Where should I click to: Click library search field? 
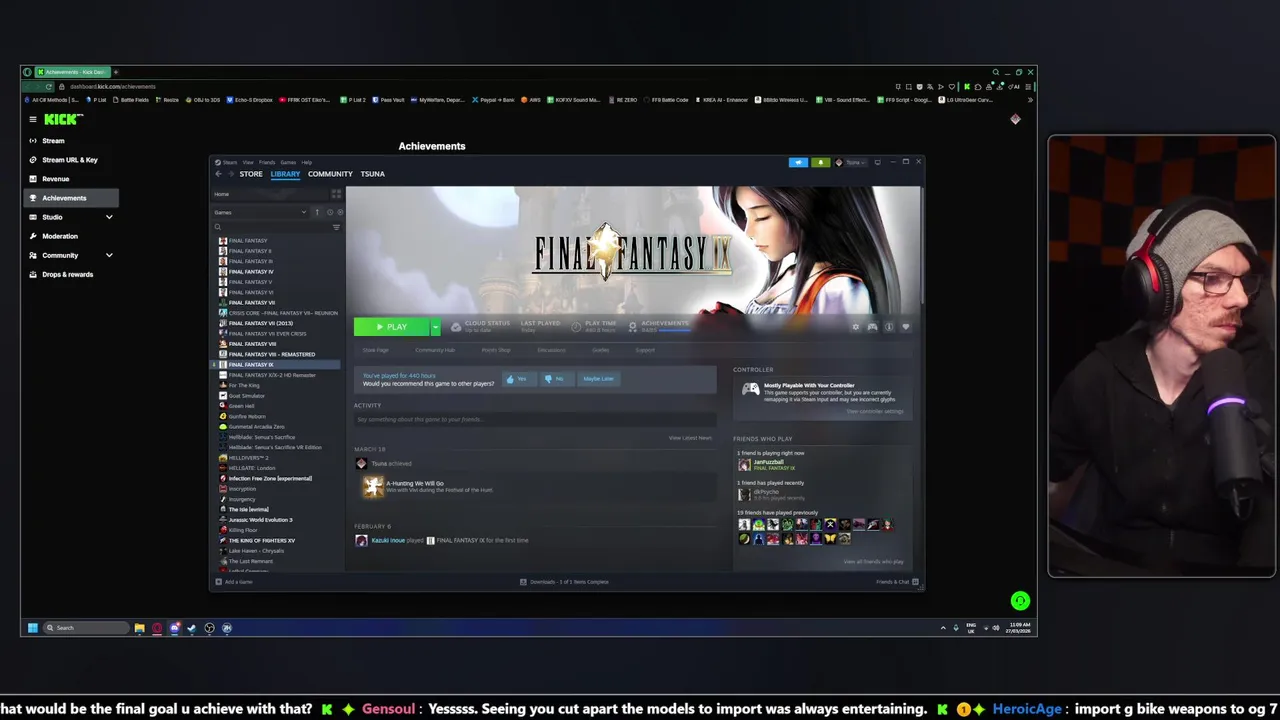tap(270, 227)
